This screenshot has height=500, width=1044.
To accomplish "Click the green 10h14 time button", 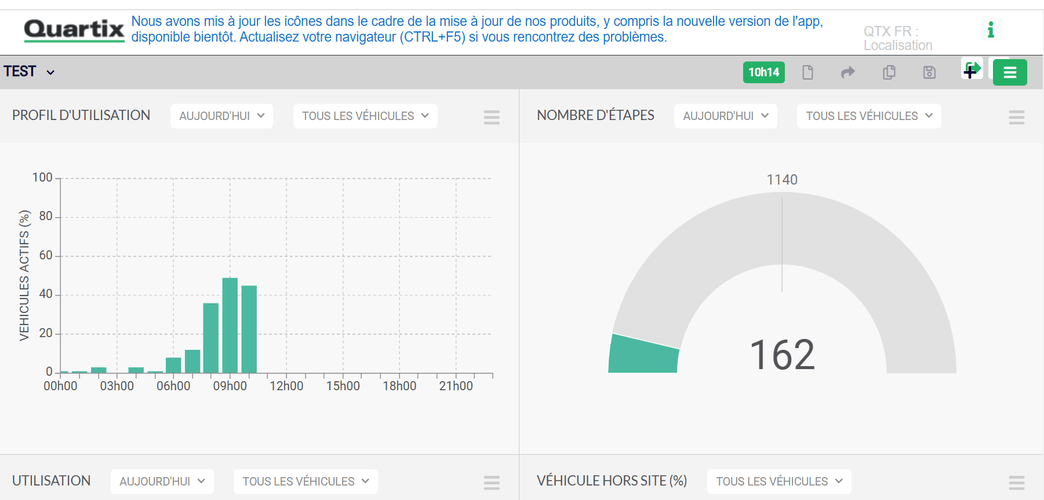I will pyautogui.click(x=764, y=72).
